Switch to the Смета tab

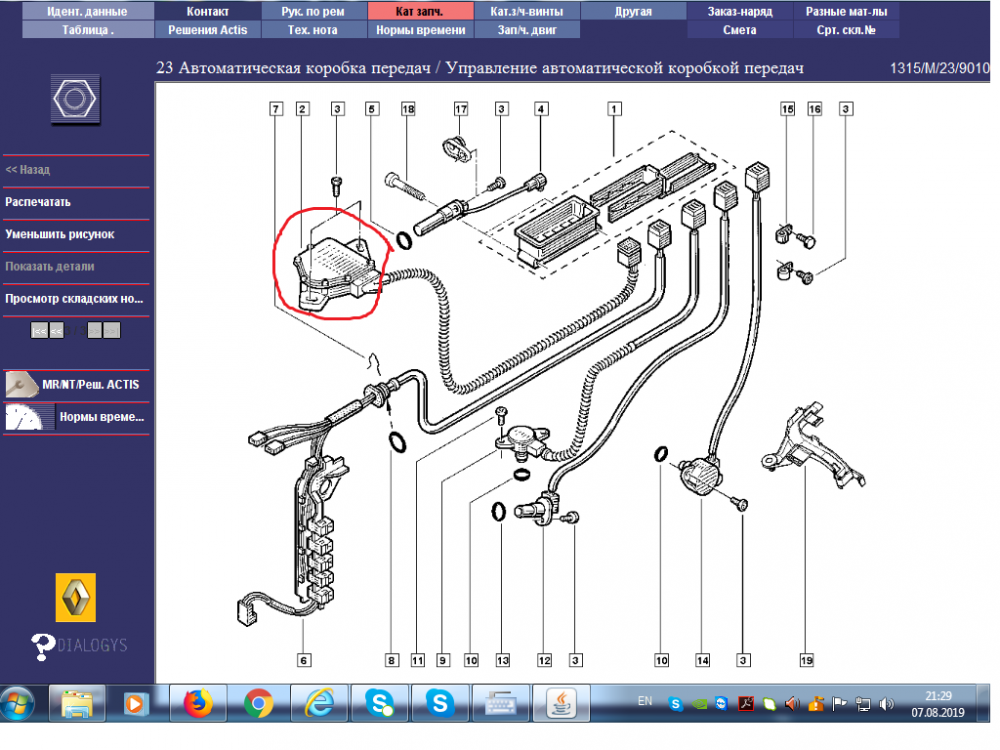coord(740,30)
